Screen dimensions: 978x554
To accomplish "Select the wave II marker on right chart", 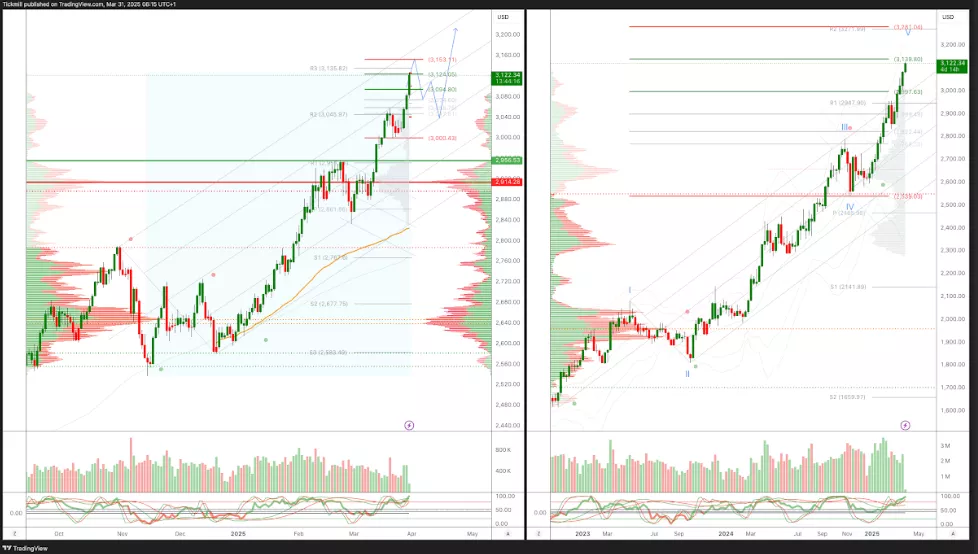I will (x=687, y=373).
